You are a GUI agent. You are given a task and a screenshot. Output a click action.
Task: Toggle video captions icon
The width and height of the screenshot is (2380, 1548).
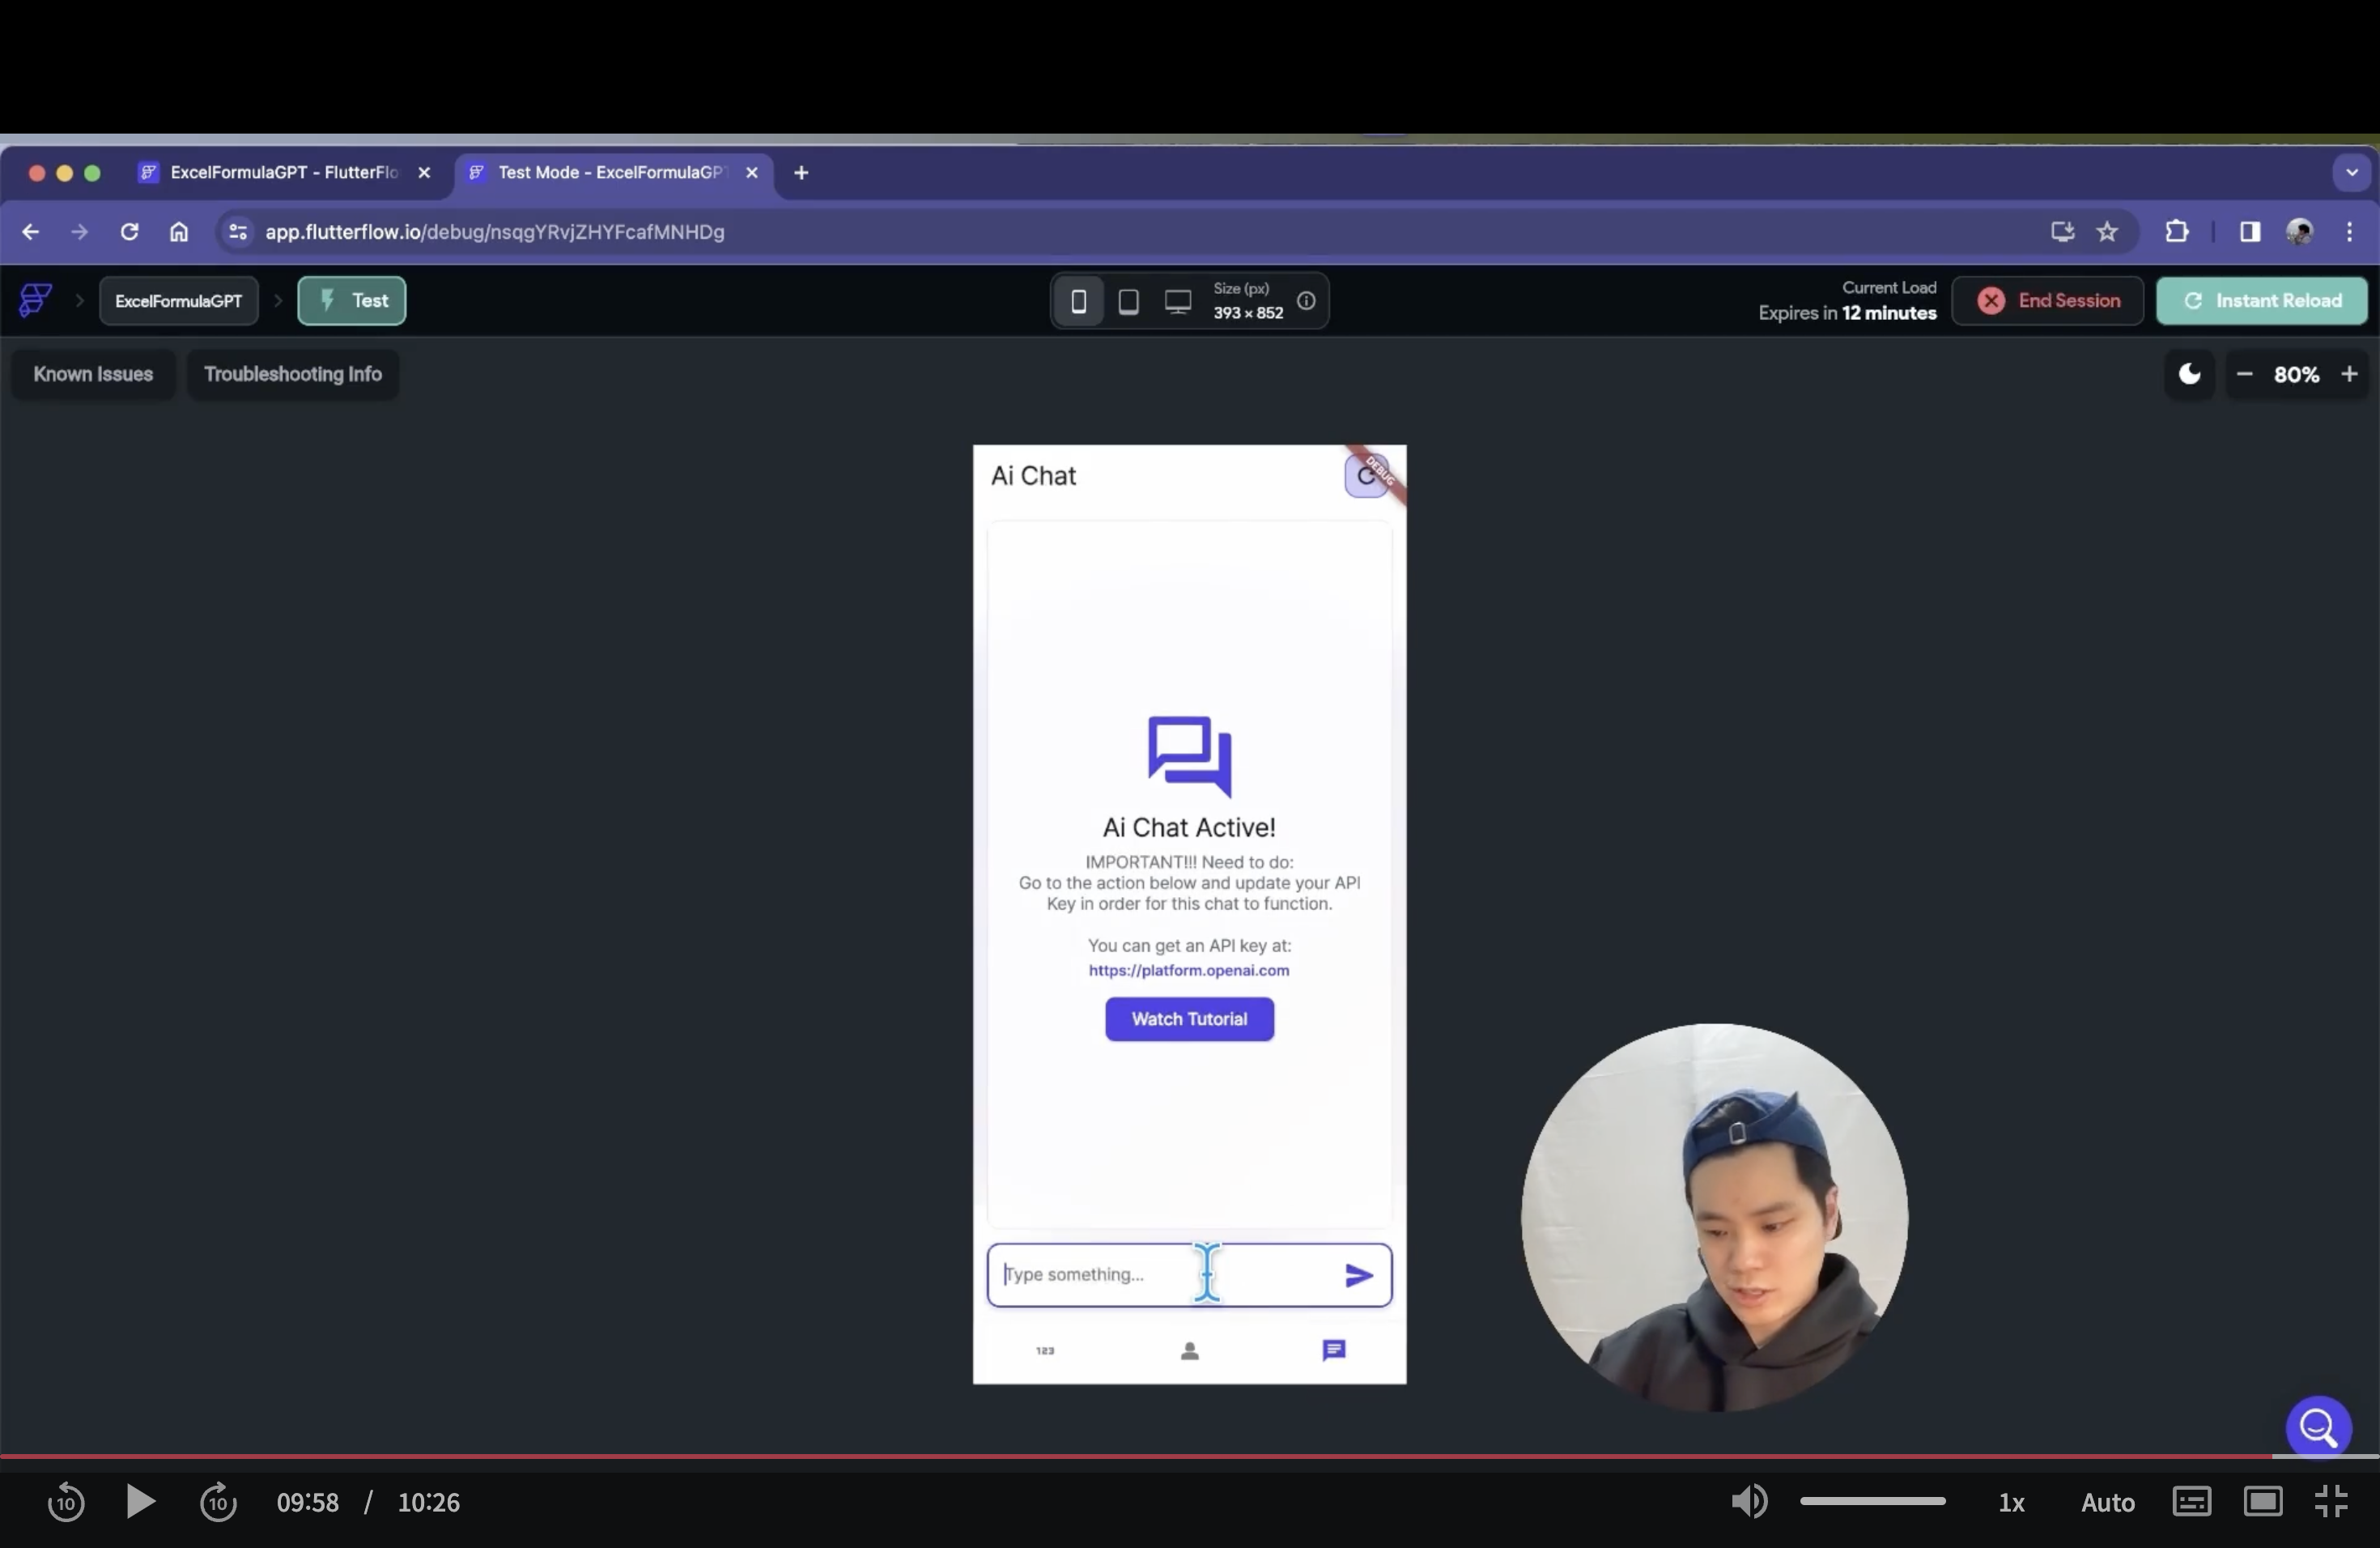(x=2191, y=1502)
